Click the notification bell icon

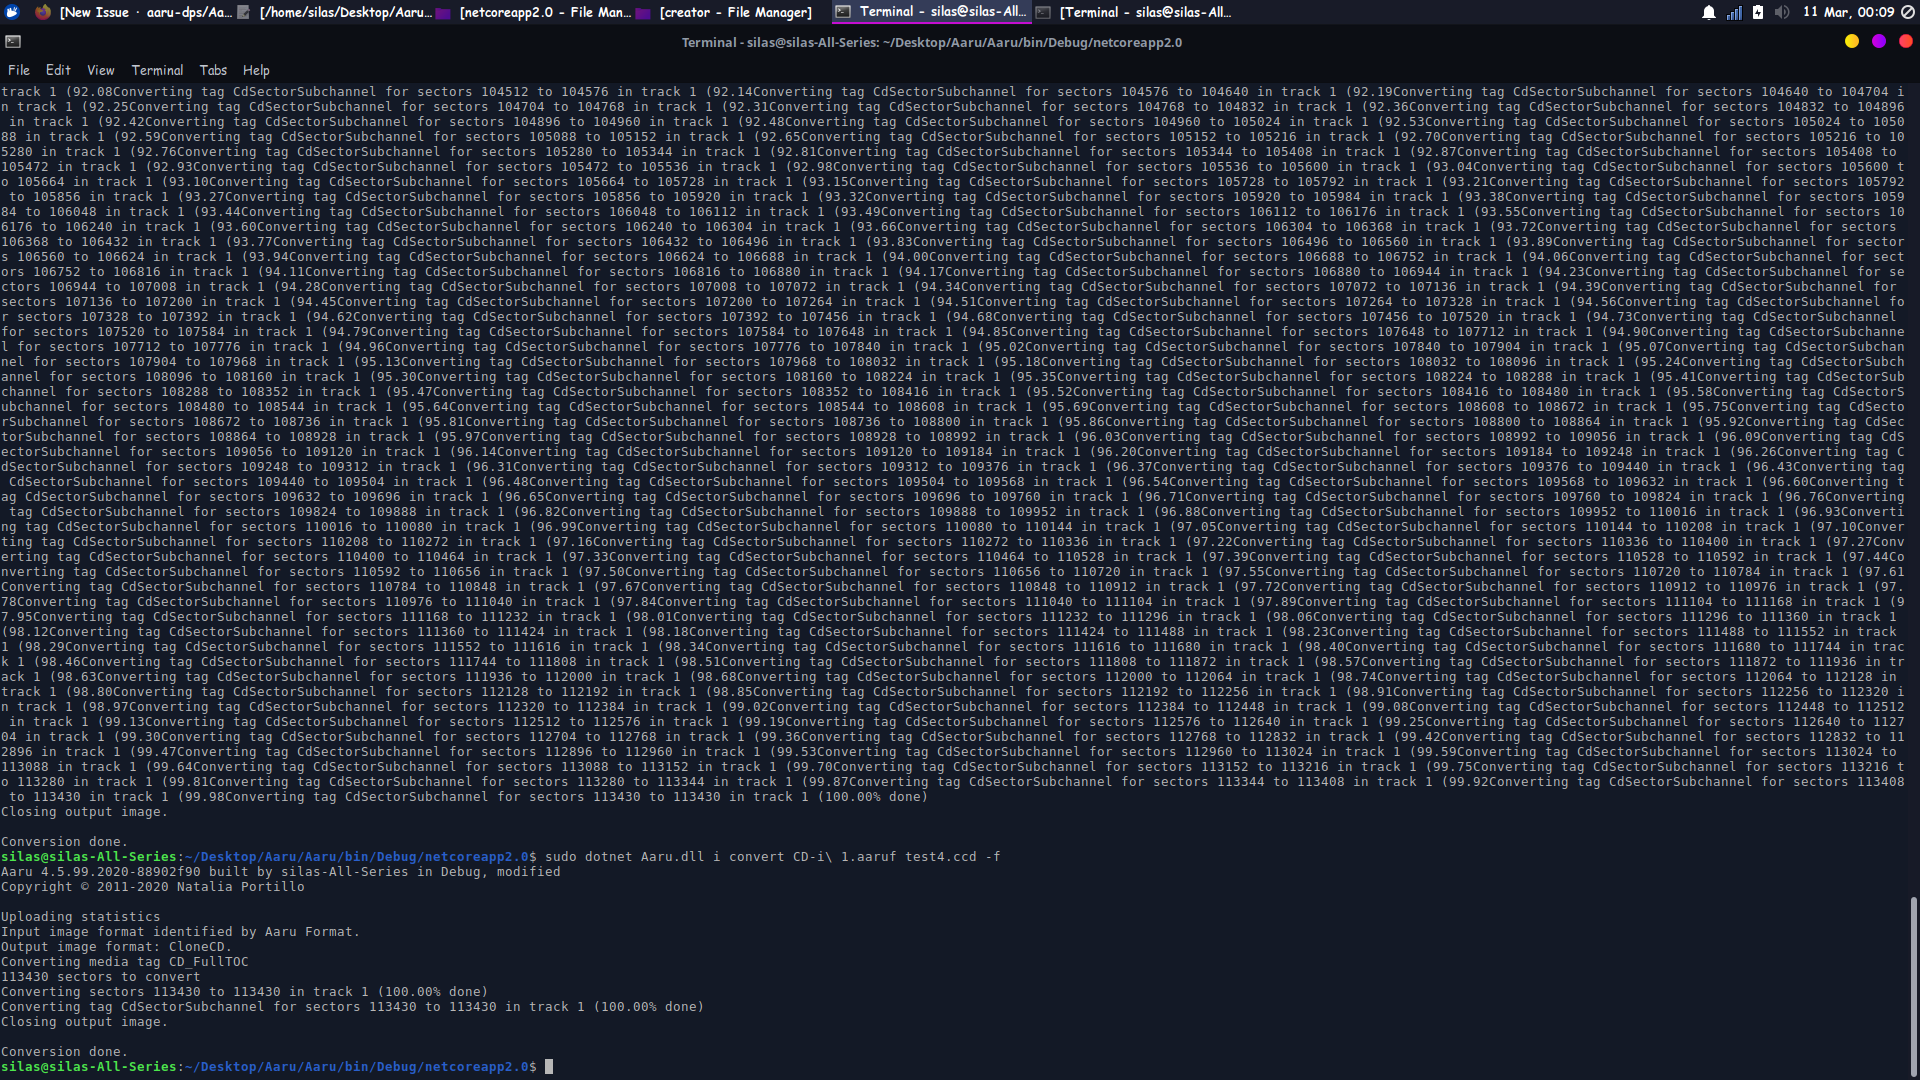point(1709,12)
